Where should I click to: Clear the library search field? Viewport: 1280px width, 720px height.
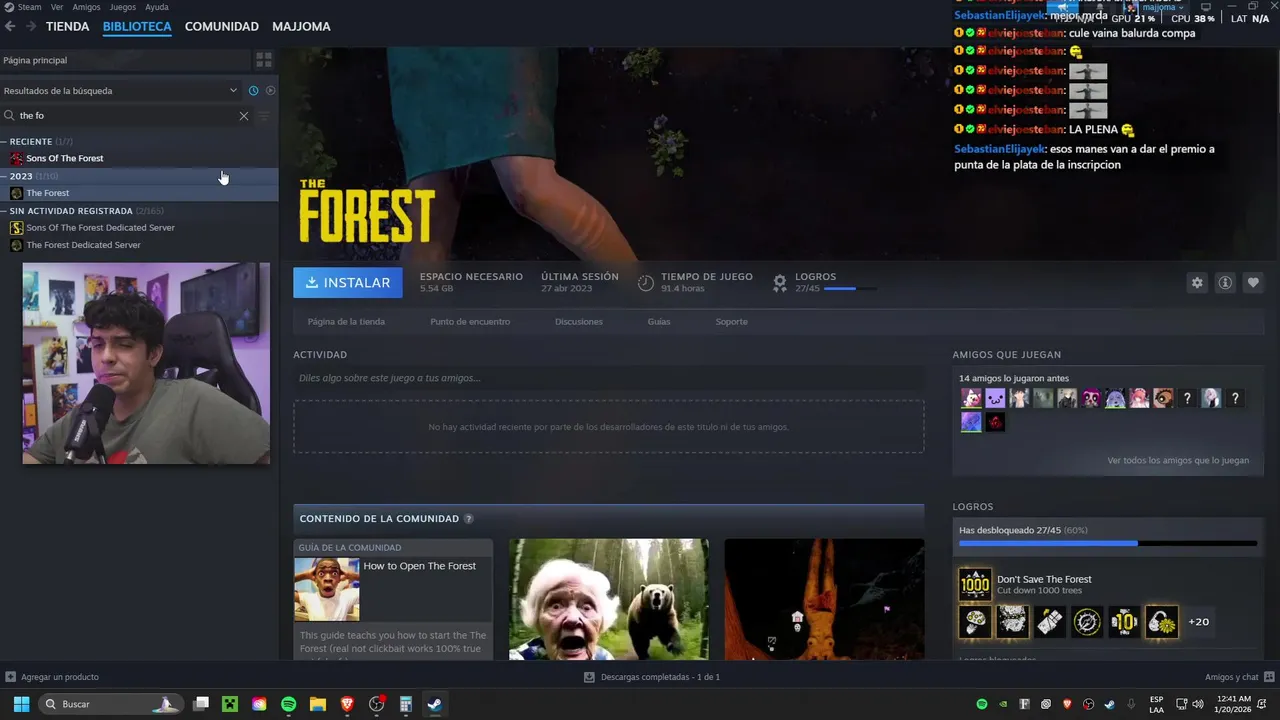tap(244, 116)
